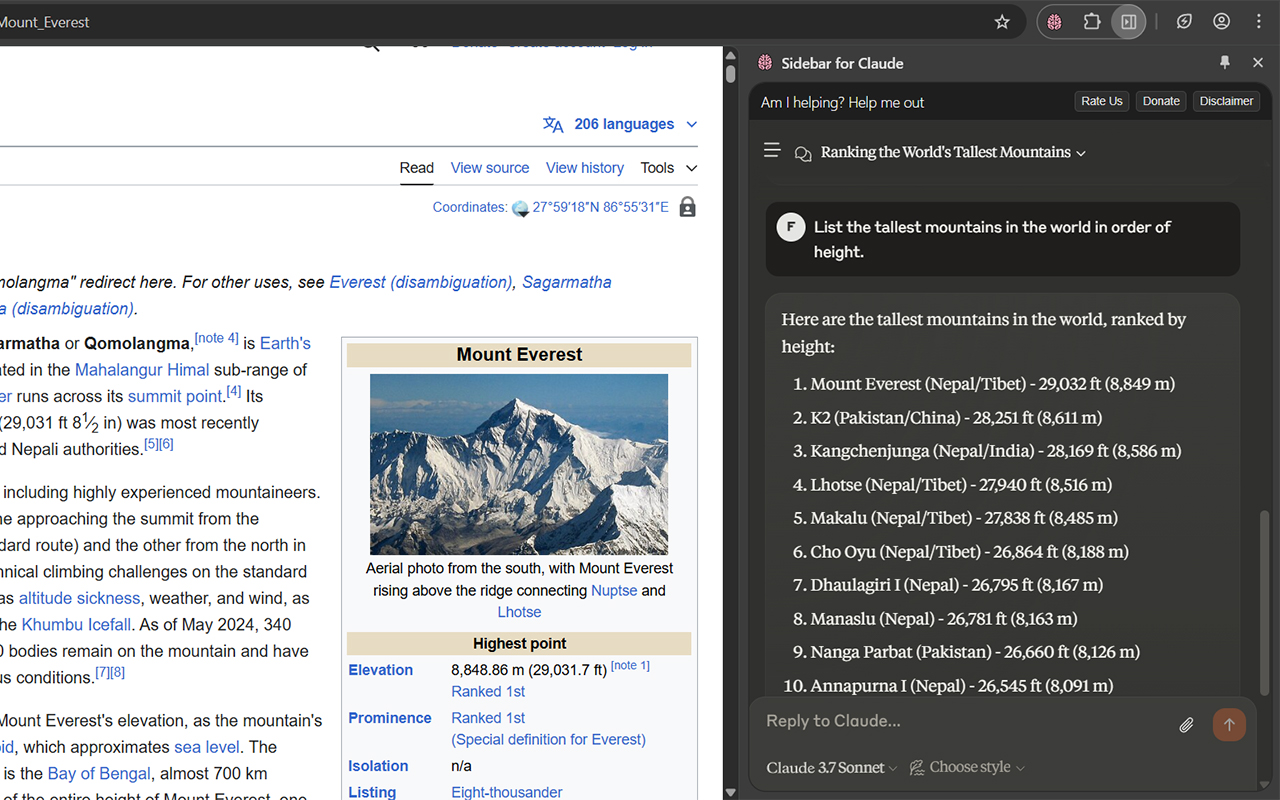Close the Sidebar for Claude panel
The height and width of the screenshot is (800, 1280).
[1258, 63]
